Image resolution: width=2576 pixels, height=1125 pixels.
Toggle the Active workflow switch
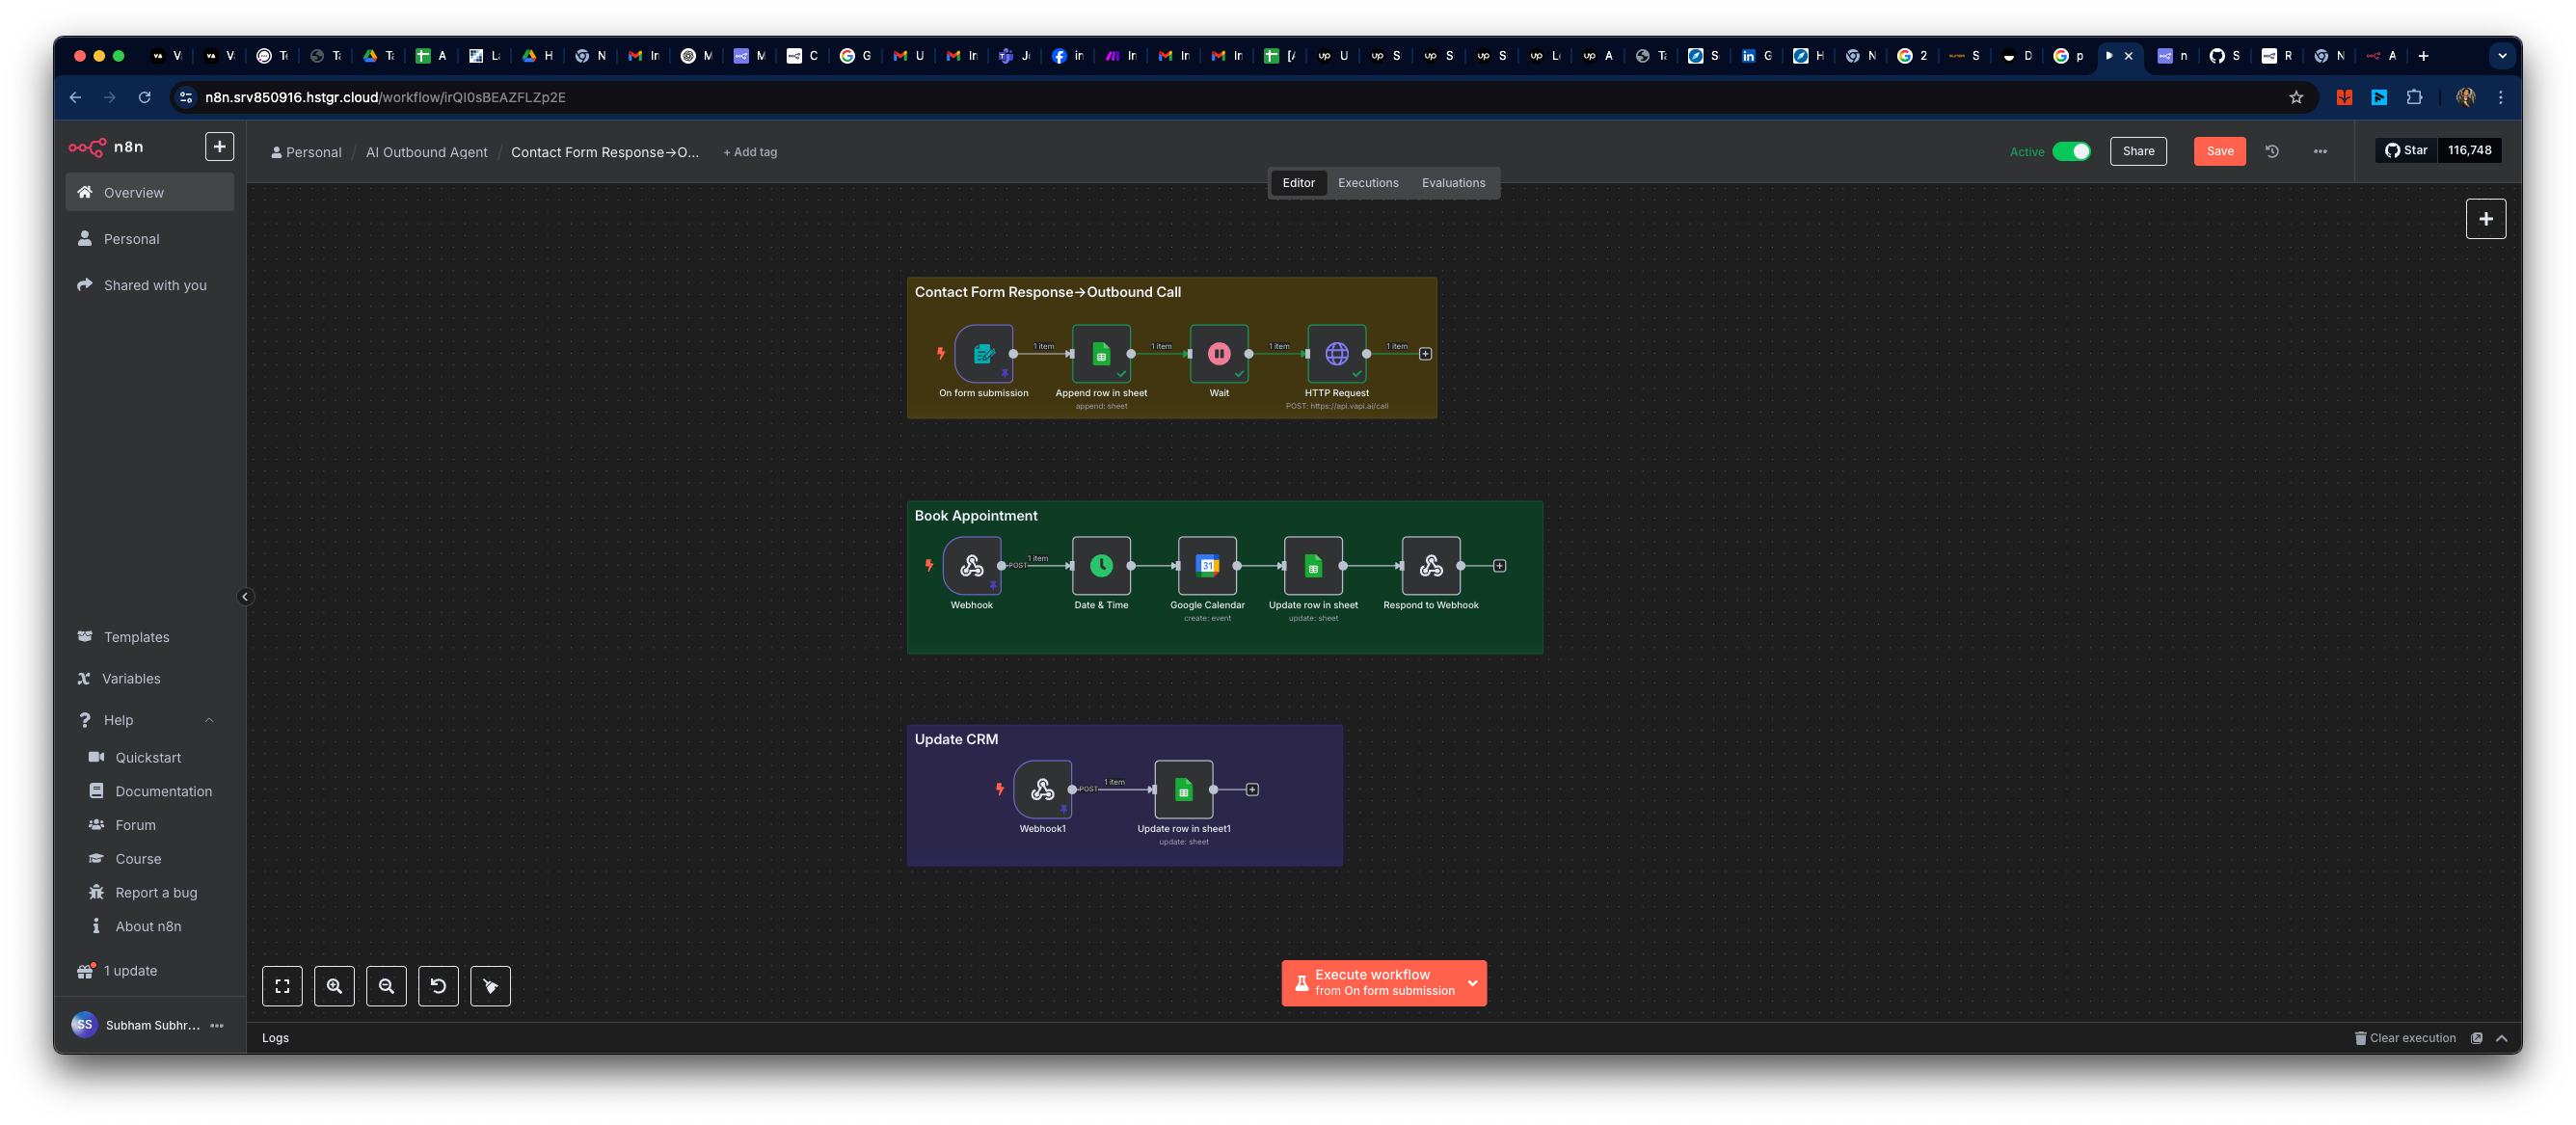2071,151
